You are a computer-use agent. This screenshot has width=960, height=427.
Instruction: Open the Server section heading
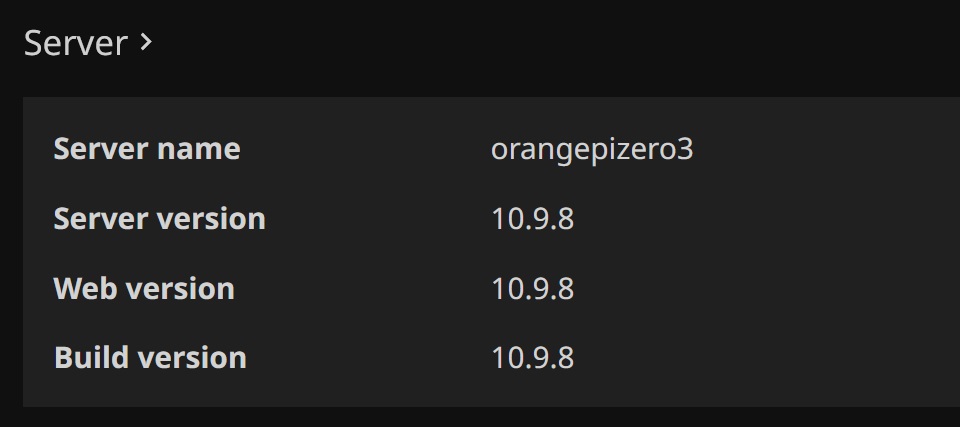76,43
